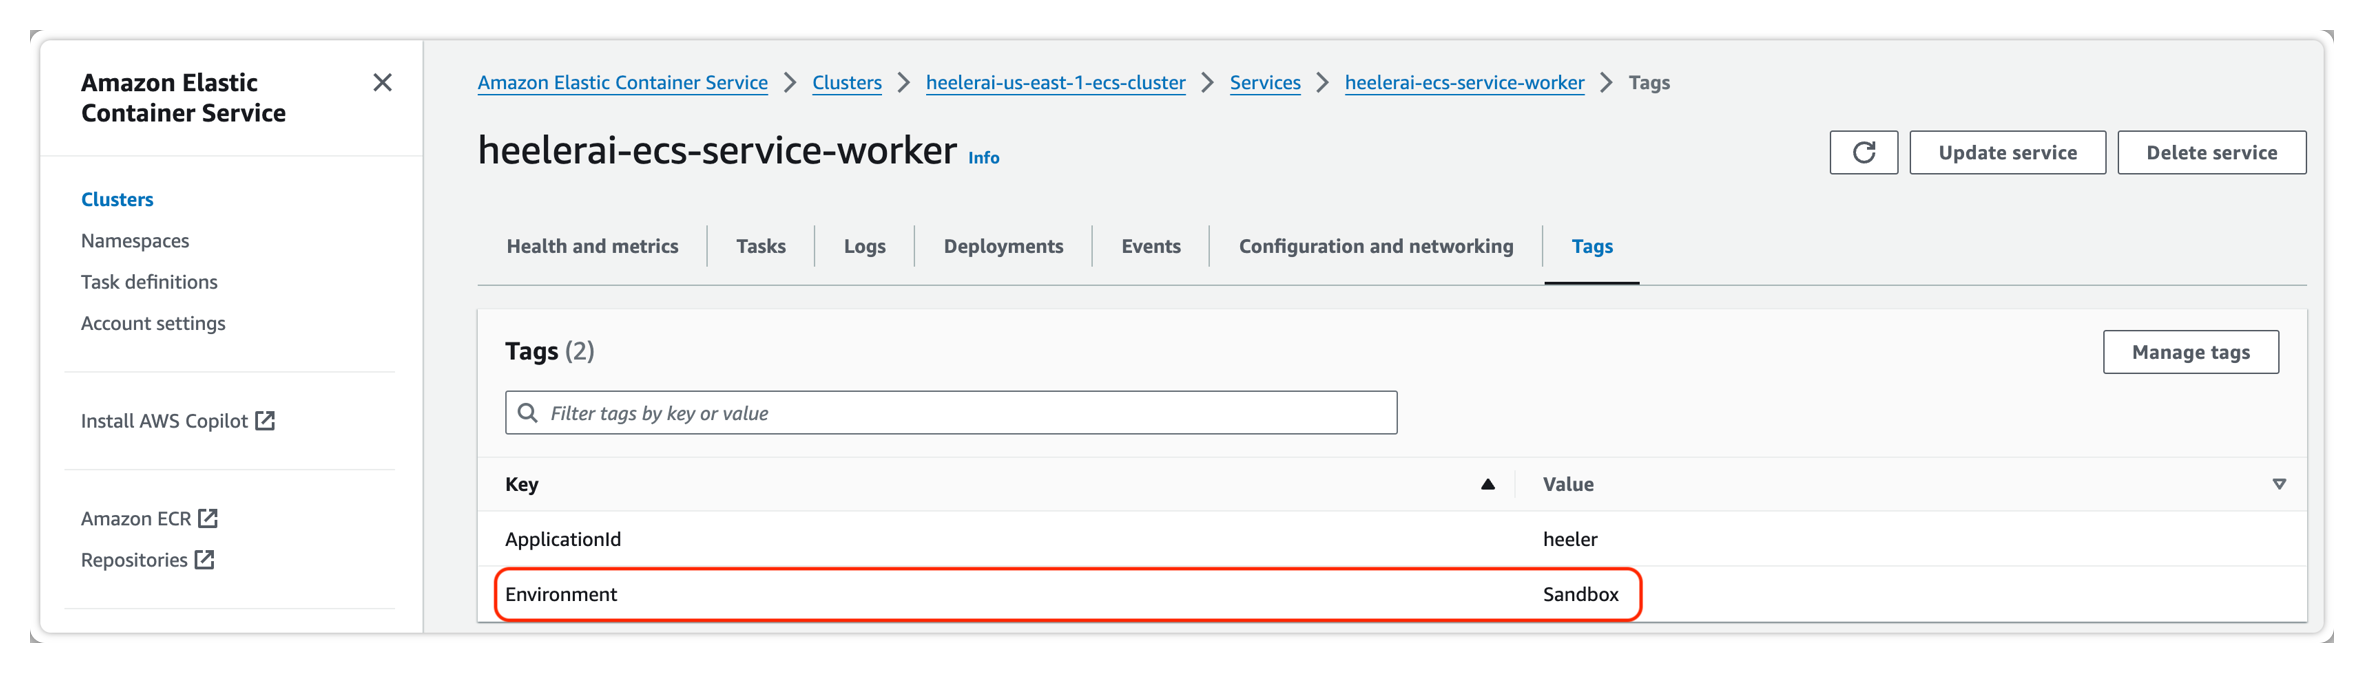Go to the Services breadcrumb link
2364x673 pixels.
tap(1265, 83)
